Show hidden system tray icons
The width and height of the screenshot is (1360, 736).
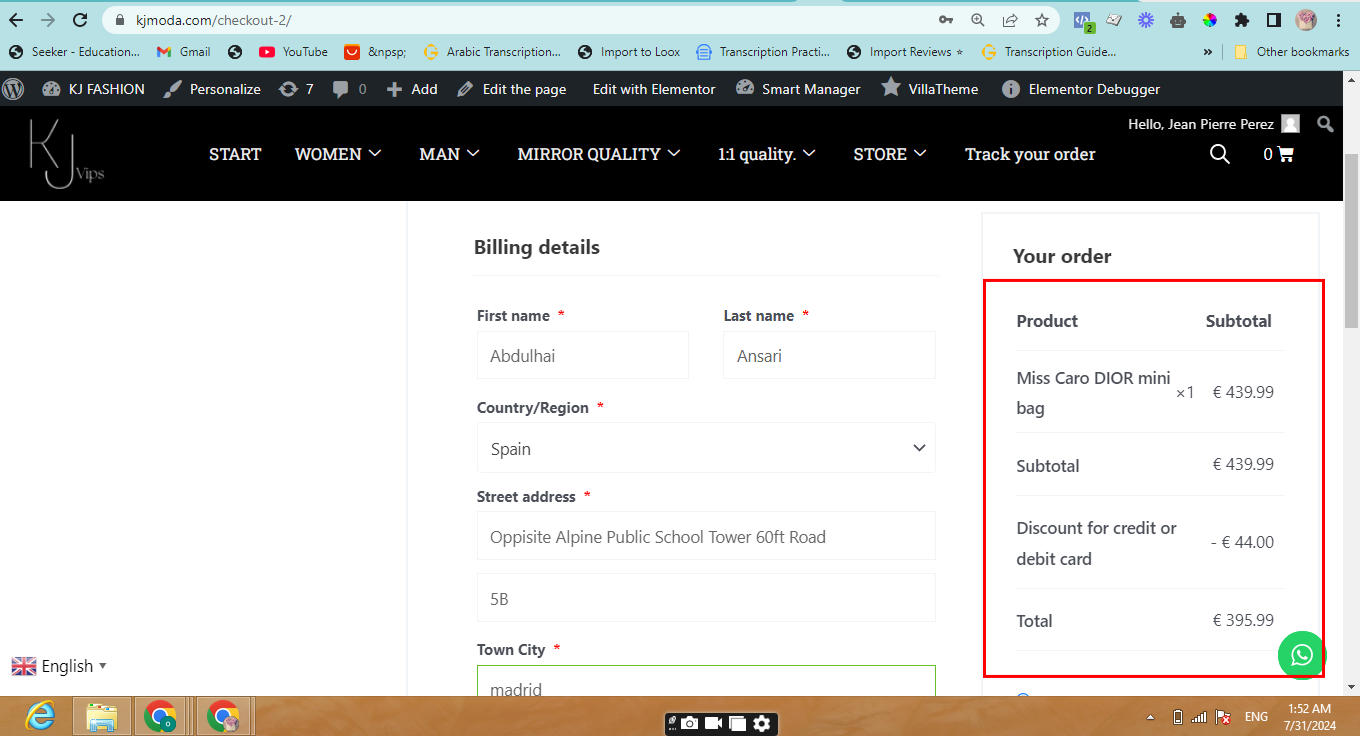coord(1149,717)
